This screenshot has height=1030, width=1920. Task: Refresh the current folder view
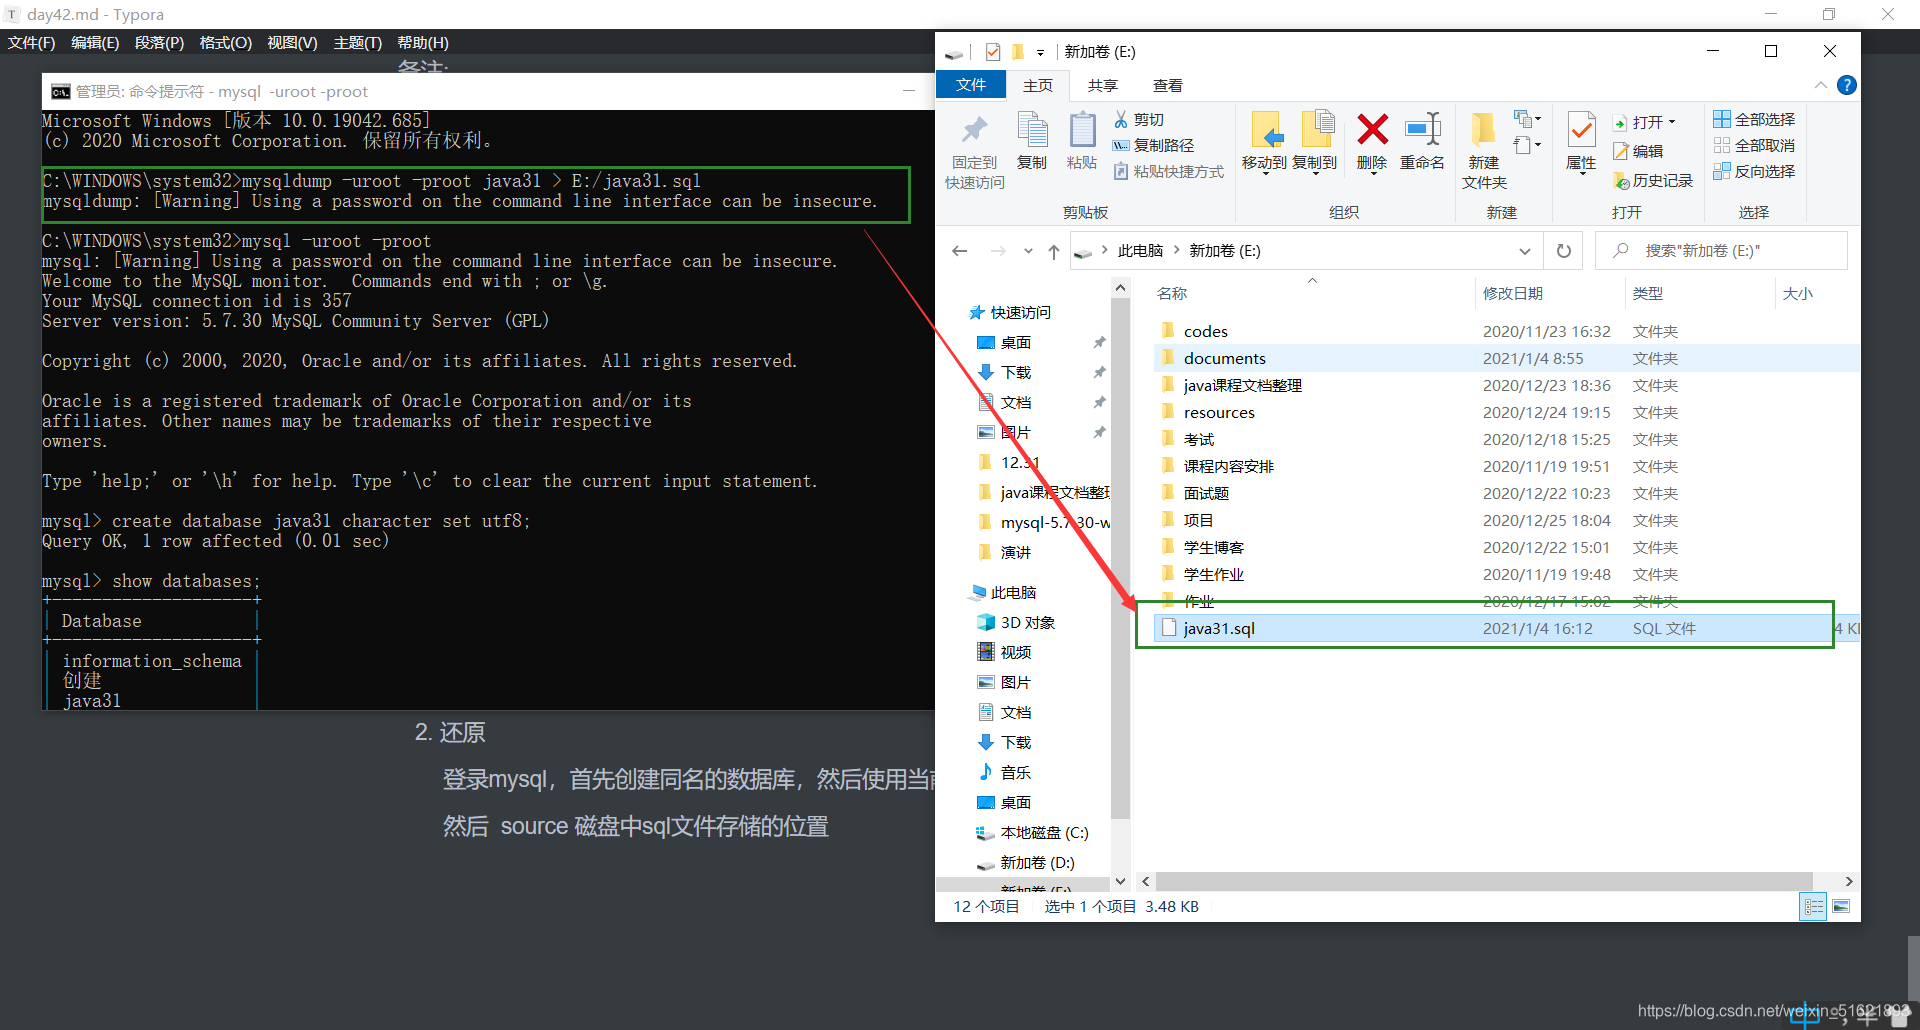click(x=1563, y=250)
